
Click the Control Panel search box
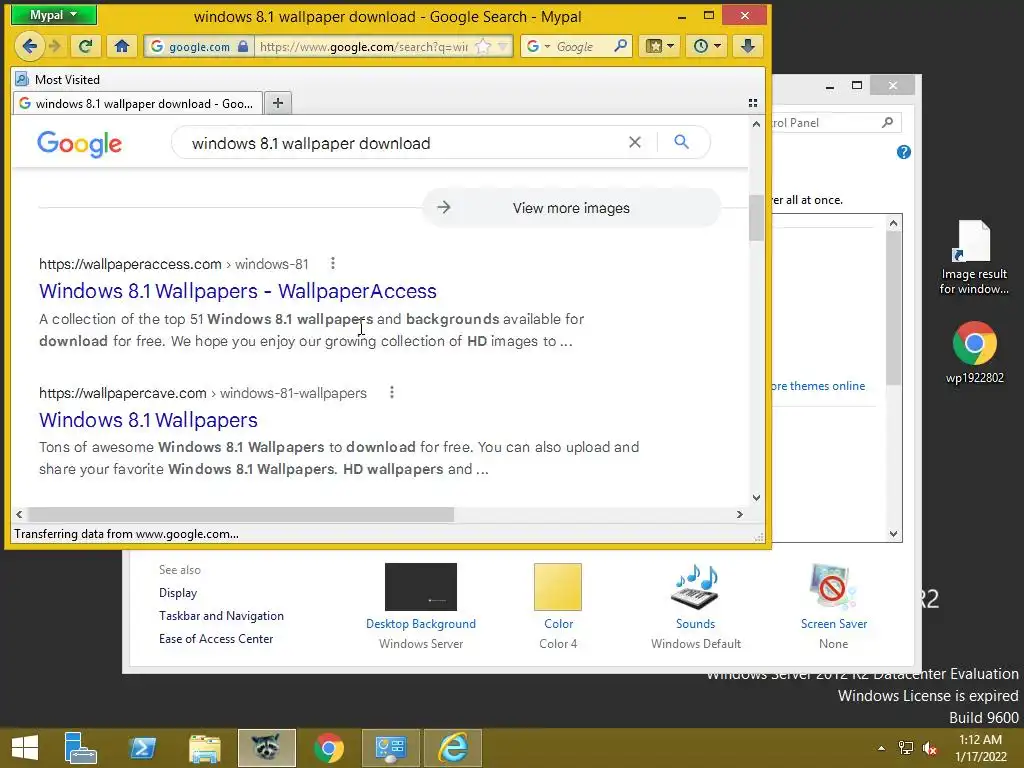[836, 123]
